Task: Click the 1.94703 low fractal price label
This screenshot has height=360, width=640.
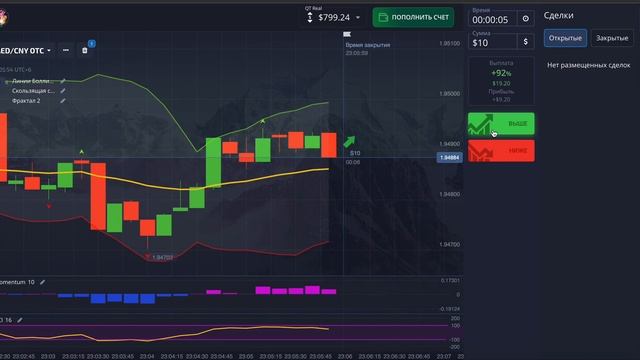Action: (x=162, y=258)
